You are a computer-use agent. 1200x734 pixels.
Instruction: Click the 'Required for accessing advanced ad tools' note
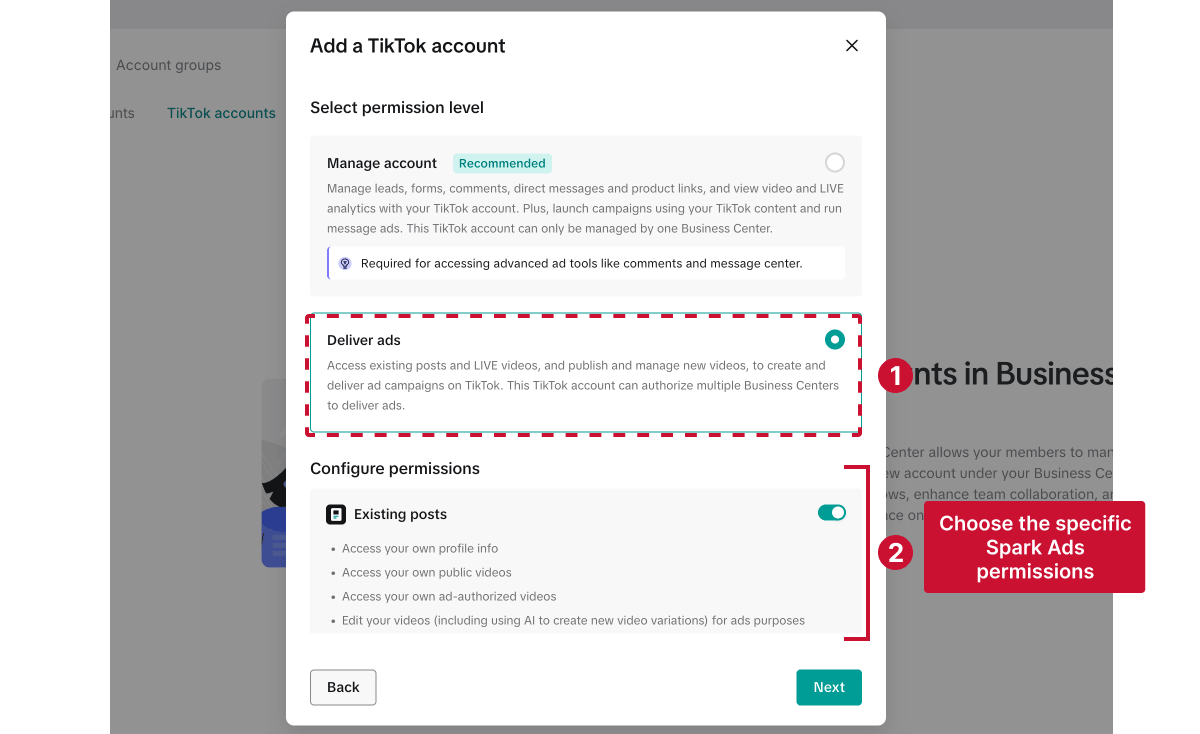tap(586, 263)
